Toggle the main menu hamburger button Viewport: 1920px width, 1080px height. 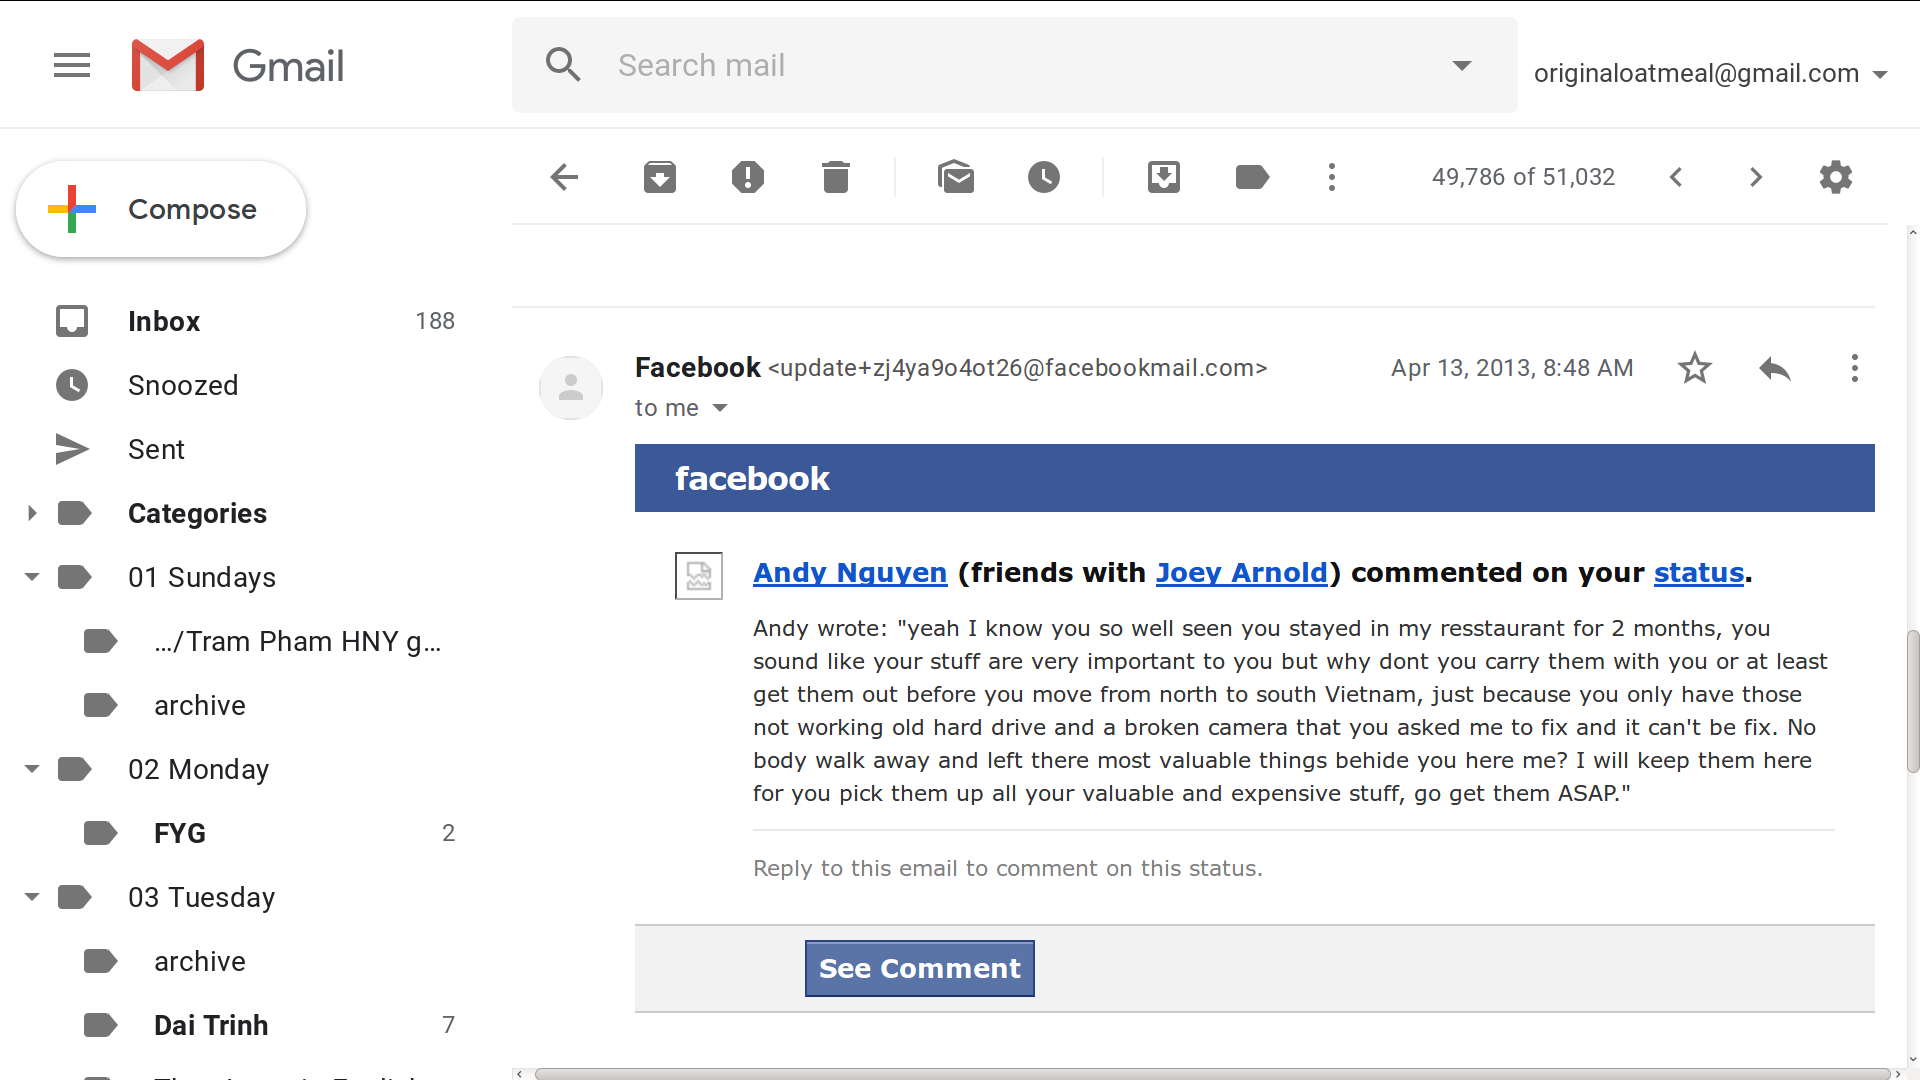click(72, 66)
